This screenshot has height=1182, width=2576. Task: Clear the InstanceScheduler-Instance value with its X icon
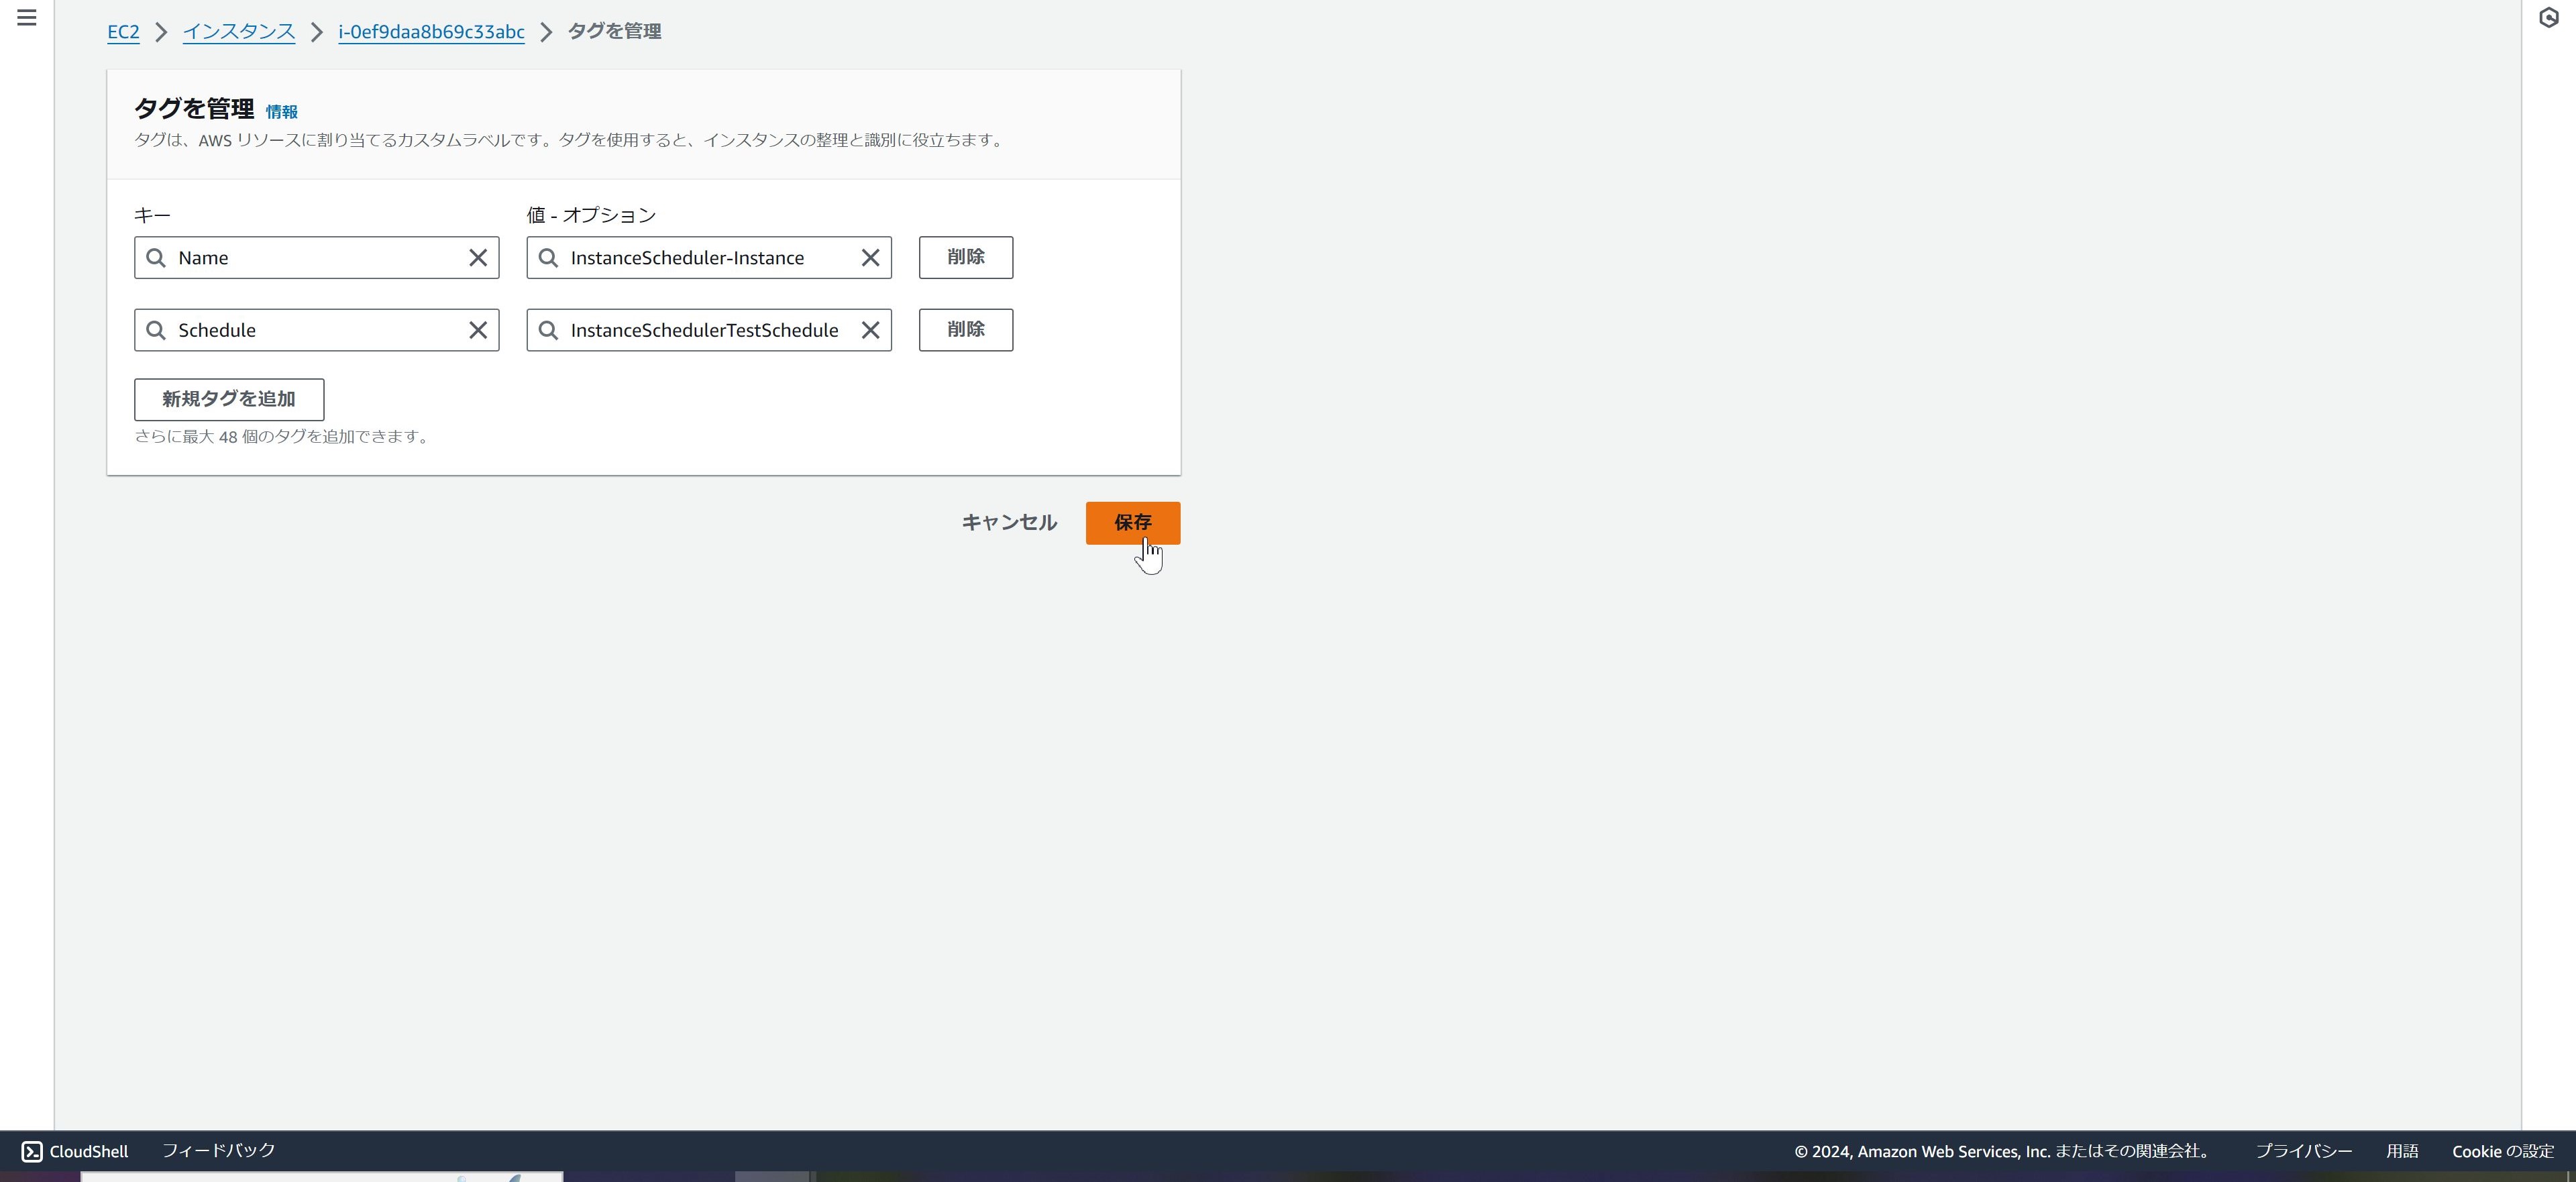pos(869,257)
